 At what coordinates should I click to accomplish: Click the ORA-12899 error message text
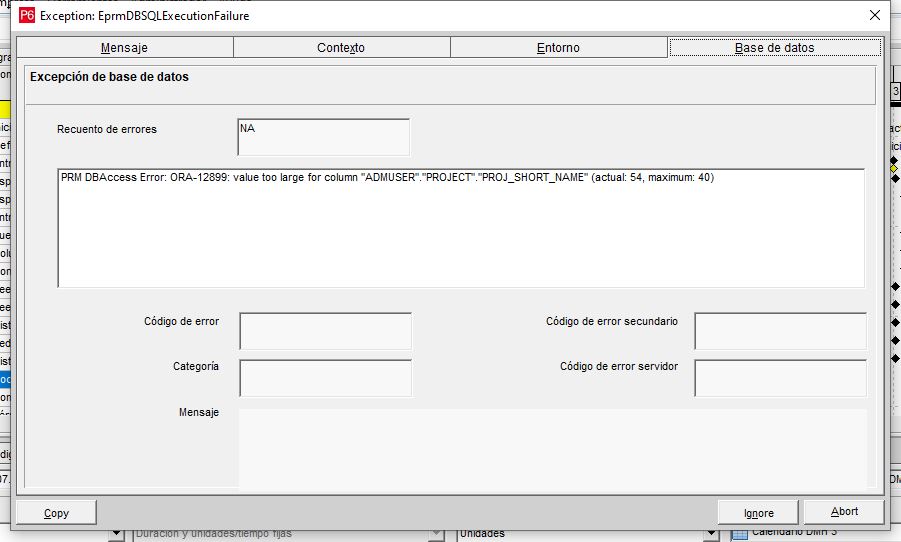387,178
